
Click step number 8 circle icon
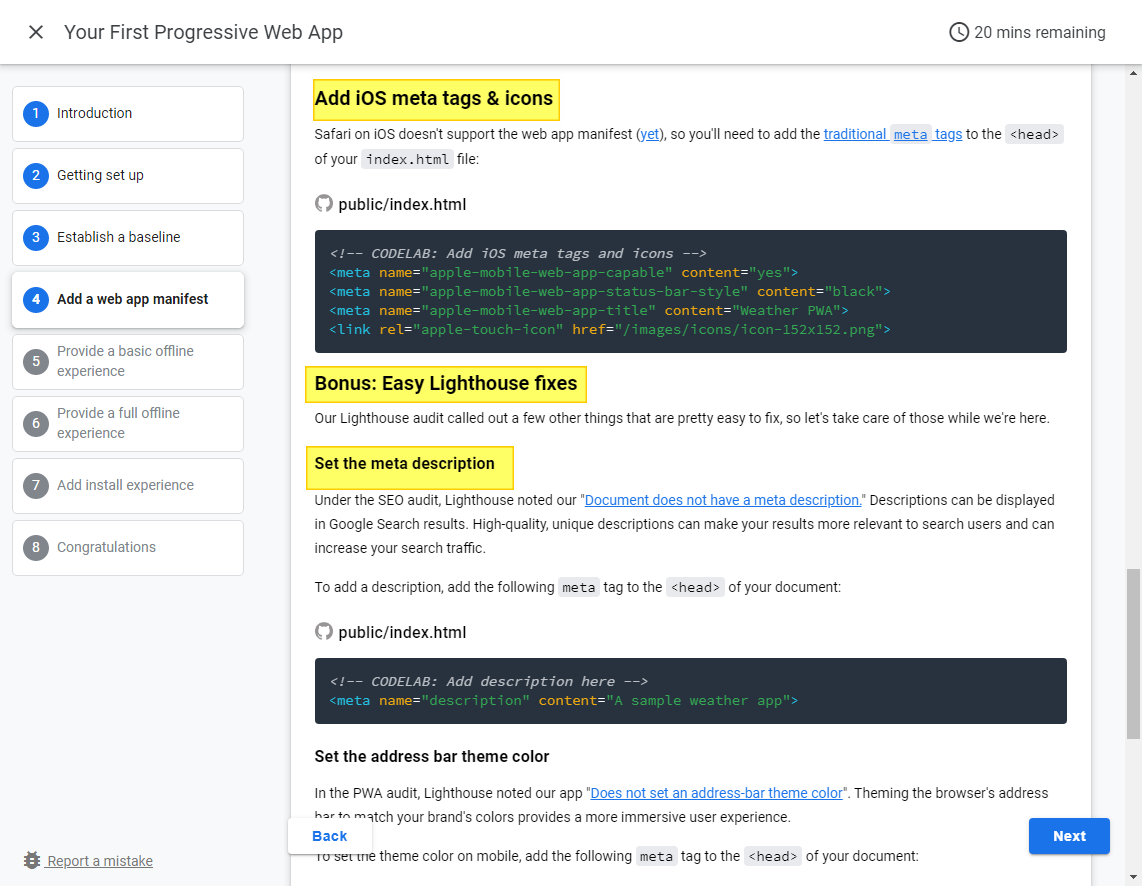36,547
